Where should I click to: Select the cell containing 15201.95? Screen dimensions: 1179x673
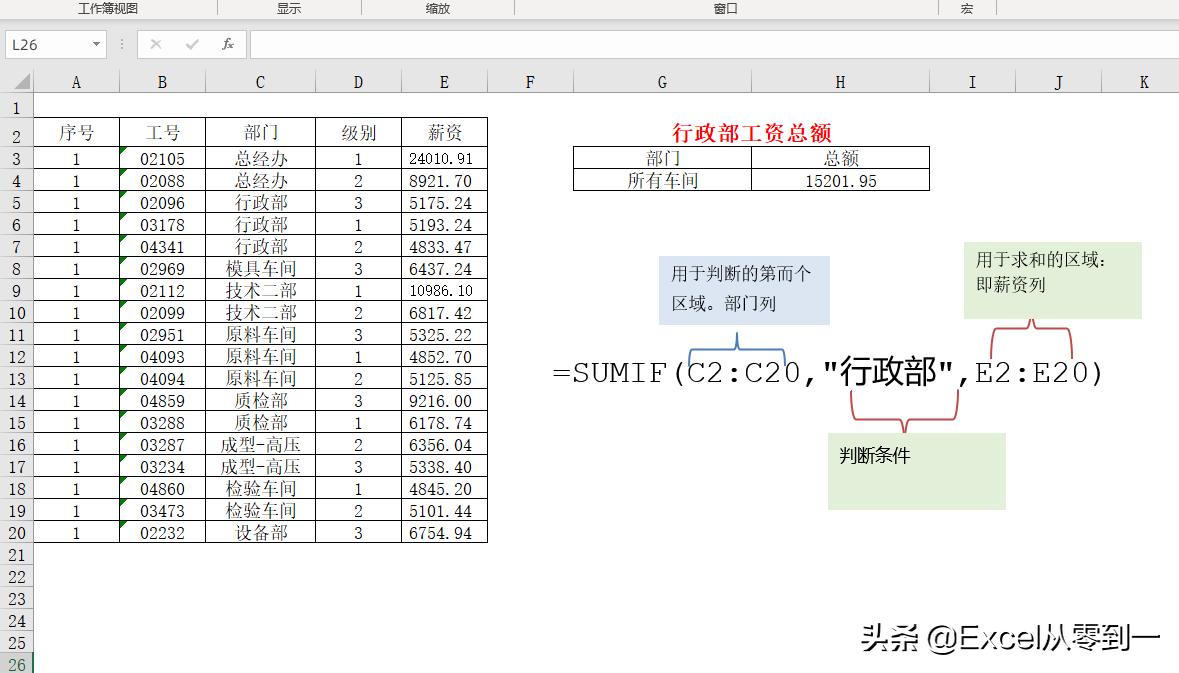click(840, 181)
